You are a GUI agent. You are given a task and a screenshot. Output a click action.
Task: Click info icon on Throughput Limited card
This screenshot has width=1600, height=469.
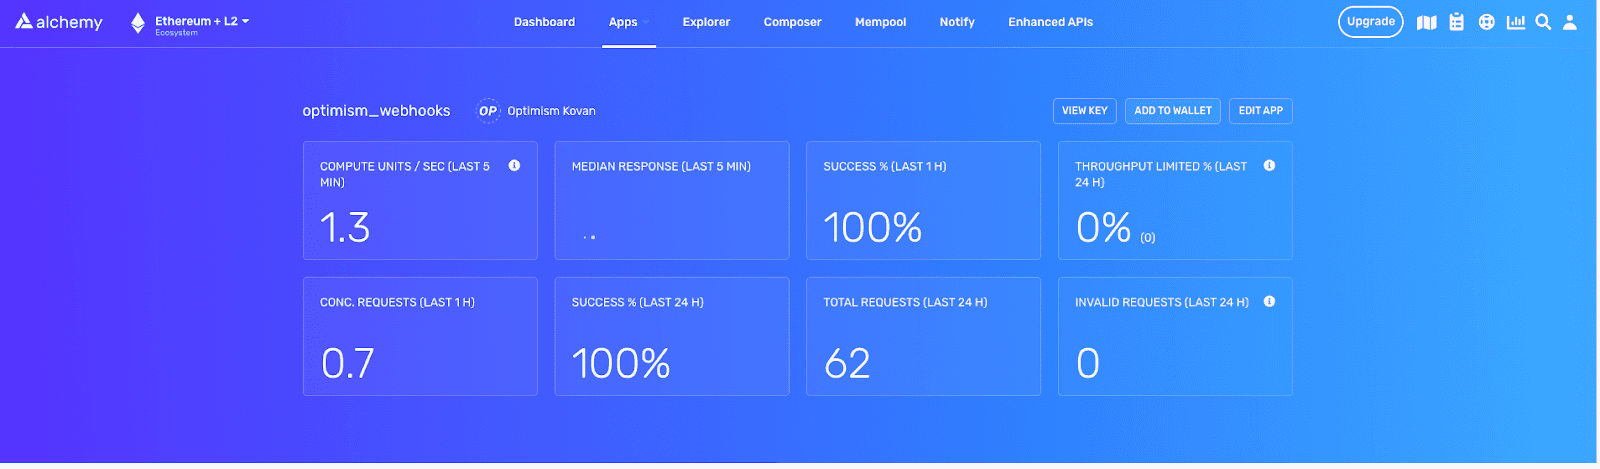pos(1269,166)
